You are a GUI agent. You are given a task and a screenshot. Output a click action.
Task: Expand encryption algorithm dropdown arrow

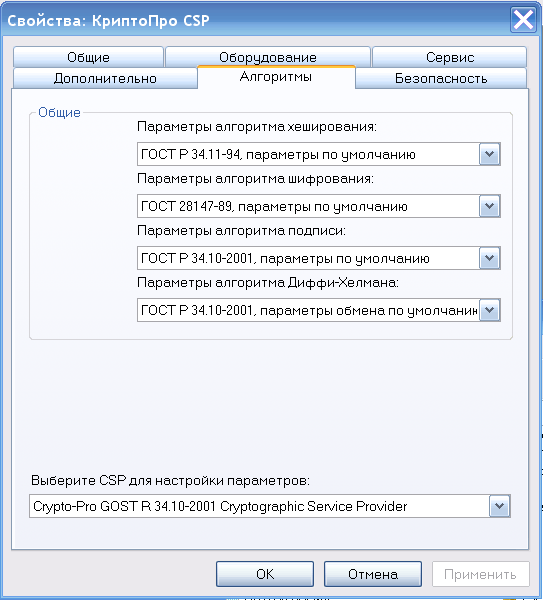click(x=489, y=206)
